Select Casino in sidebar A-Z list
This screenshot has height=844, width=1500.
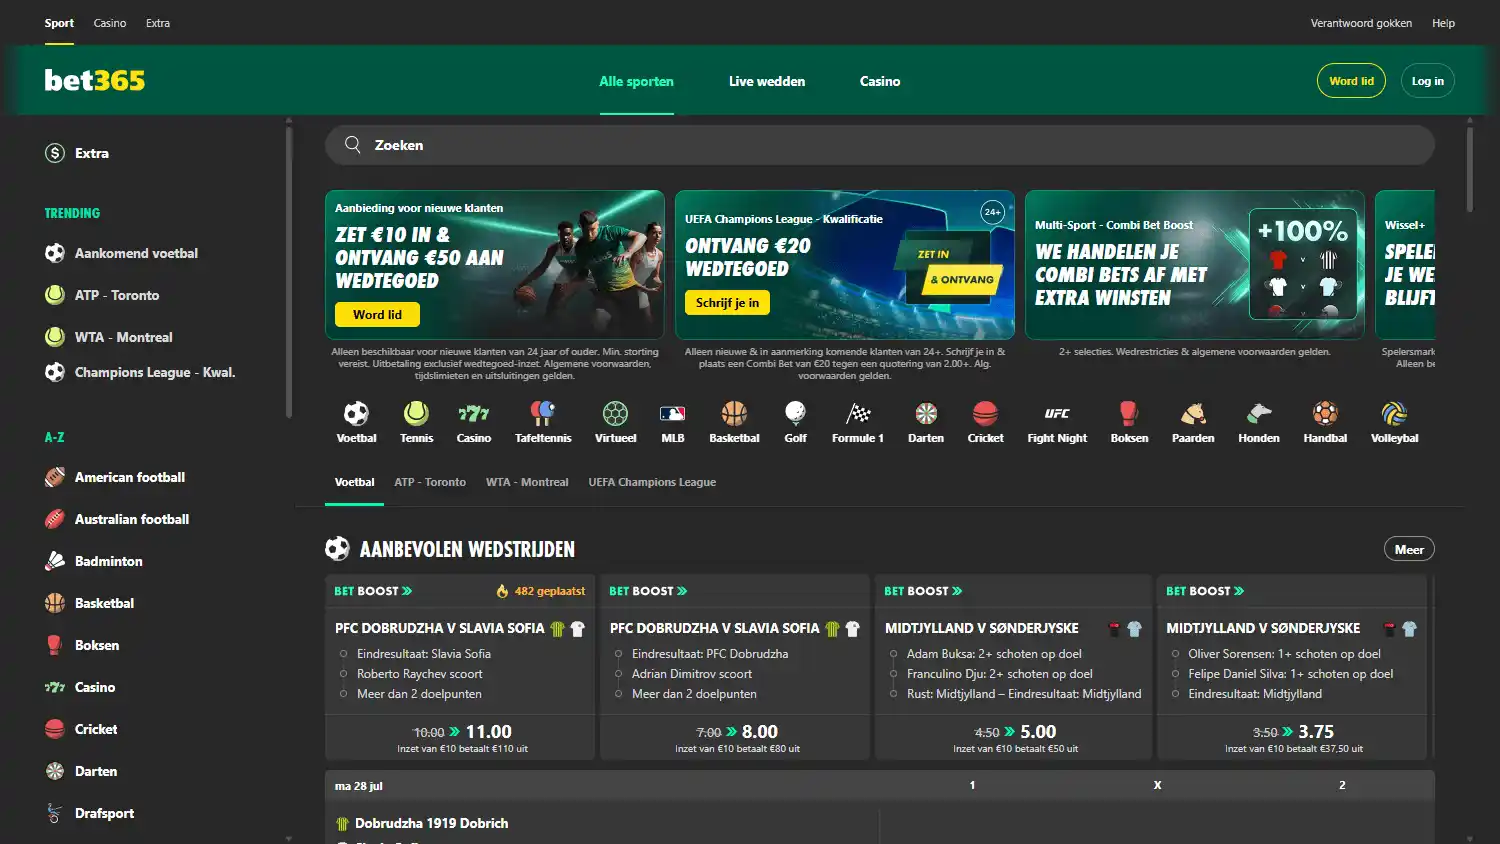(80, 687)
